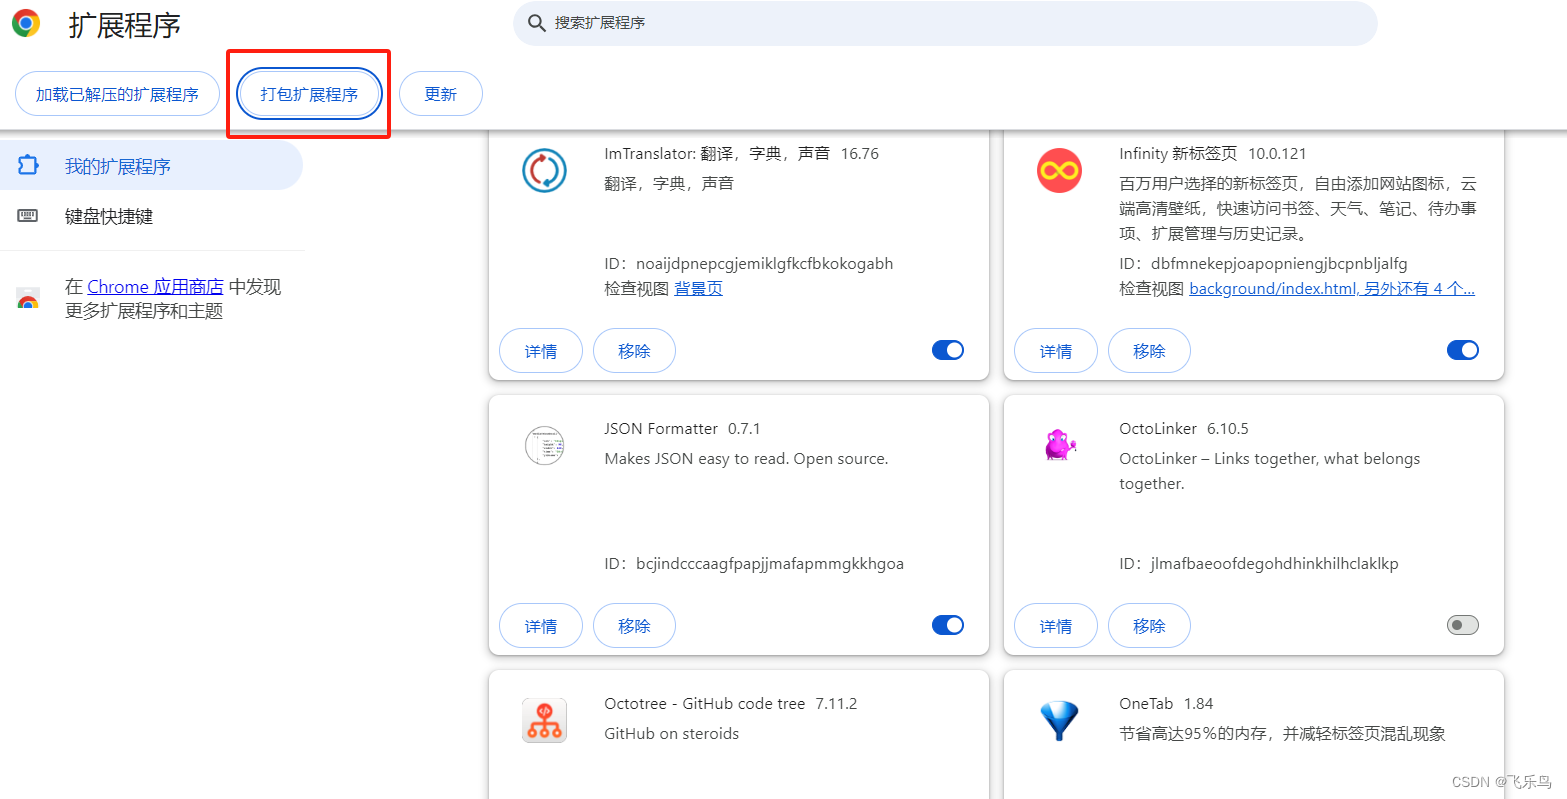Enable the OctoLinker extension toggle
The width and height of the screenshot is (1567, 799).
(1463, 625)
